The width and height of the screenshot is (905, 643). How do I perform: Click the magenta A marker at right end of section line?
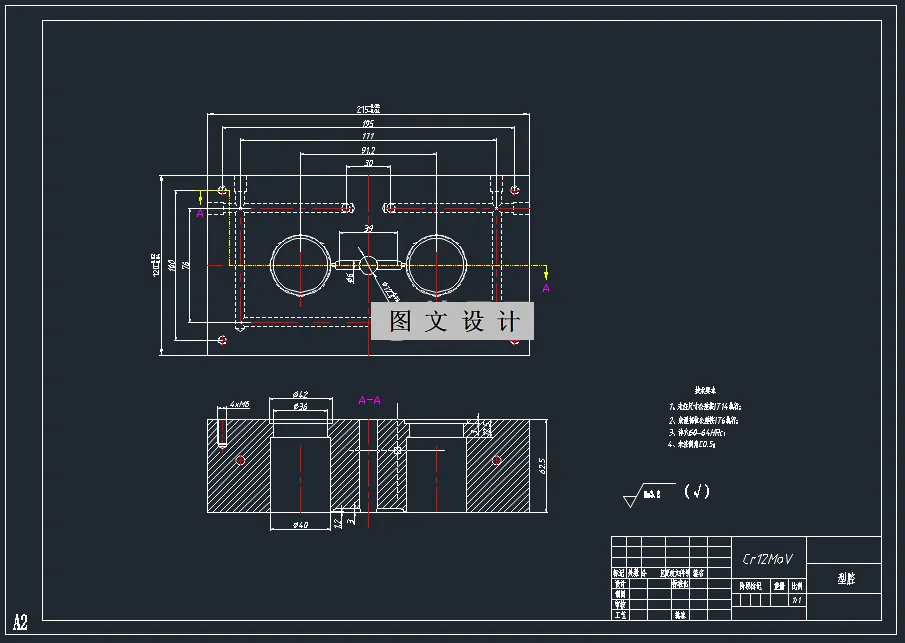546,288
